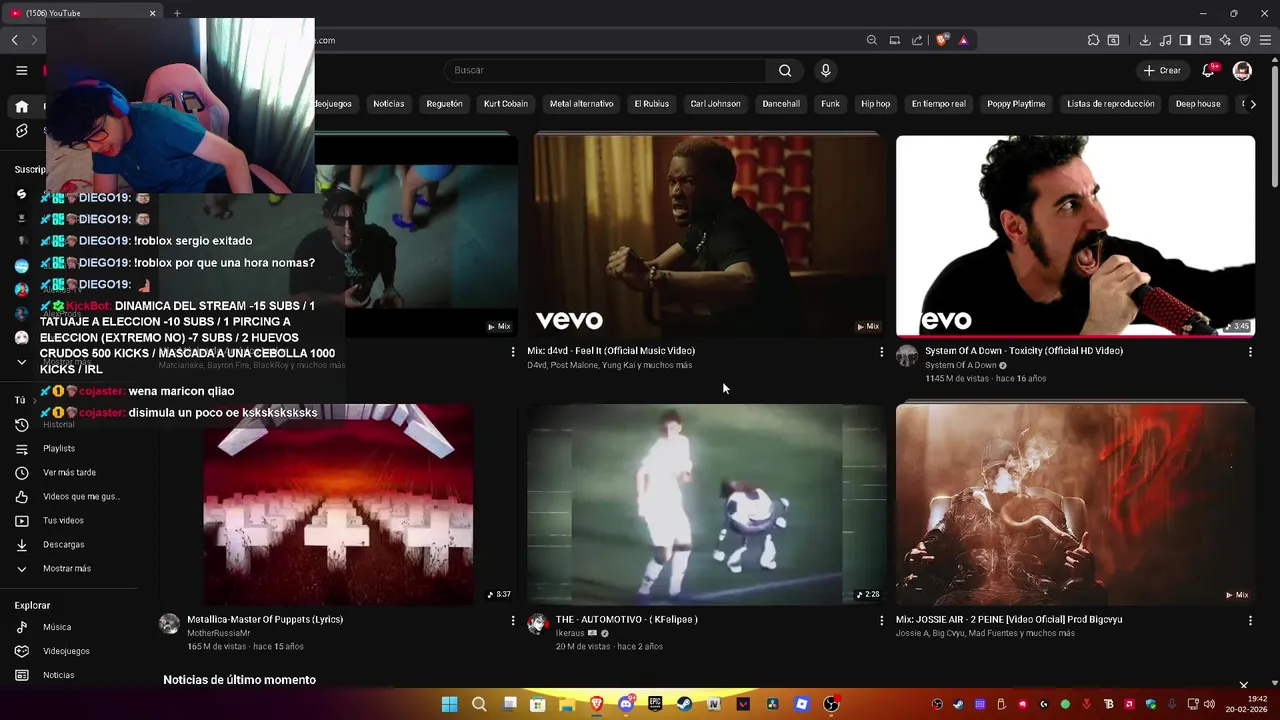This screenshot has width=1280, height=720.
Task: Go back with the browser back arrow
Action: pos(15,40)
